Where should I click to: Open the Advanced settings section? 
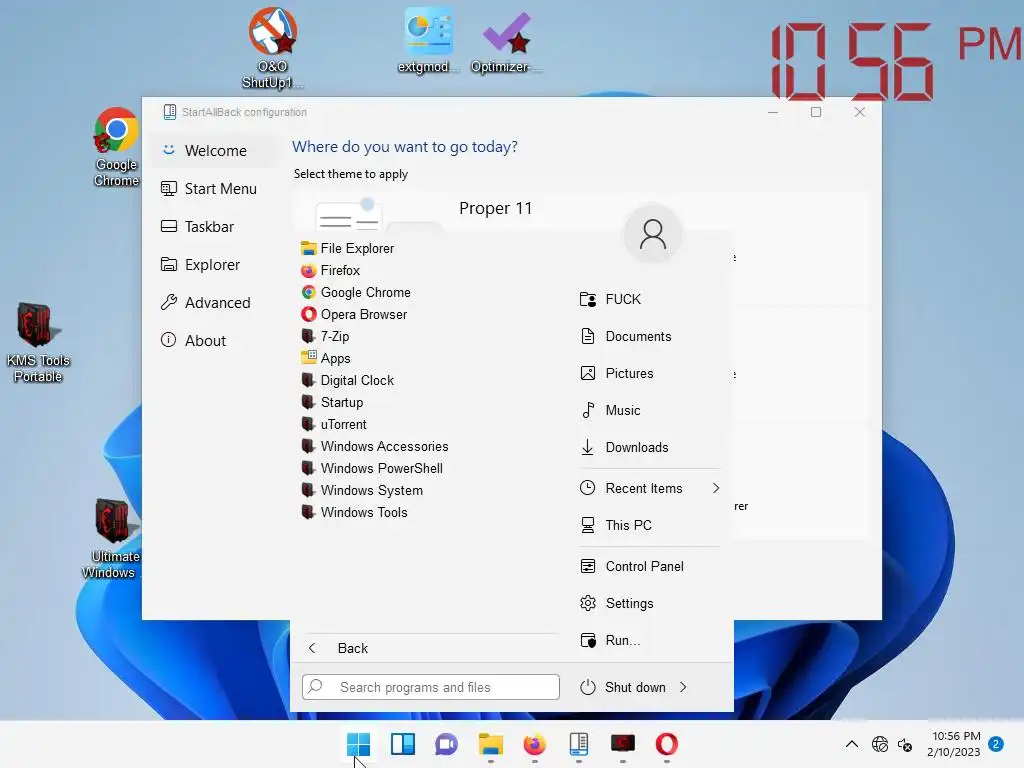[216, 302]
